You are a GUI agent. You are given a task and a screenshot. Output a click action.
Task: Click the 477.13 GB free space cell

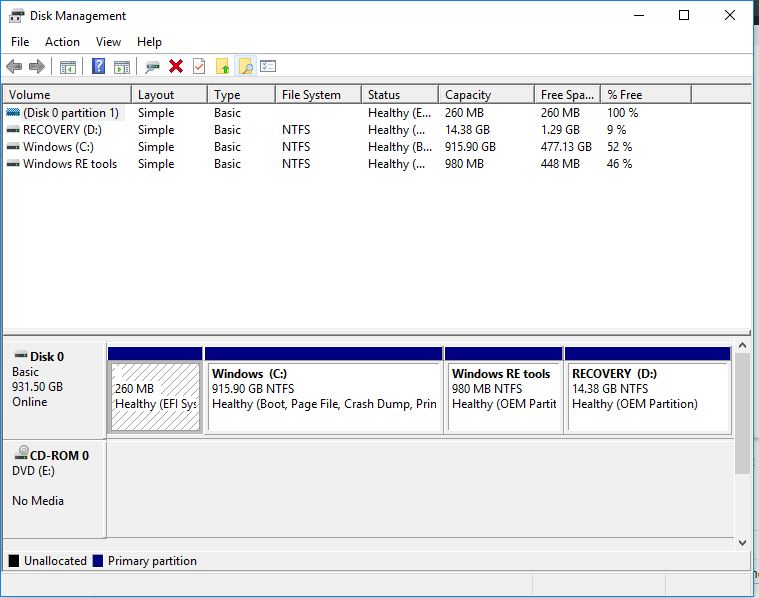(566, 147)
